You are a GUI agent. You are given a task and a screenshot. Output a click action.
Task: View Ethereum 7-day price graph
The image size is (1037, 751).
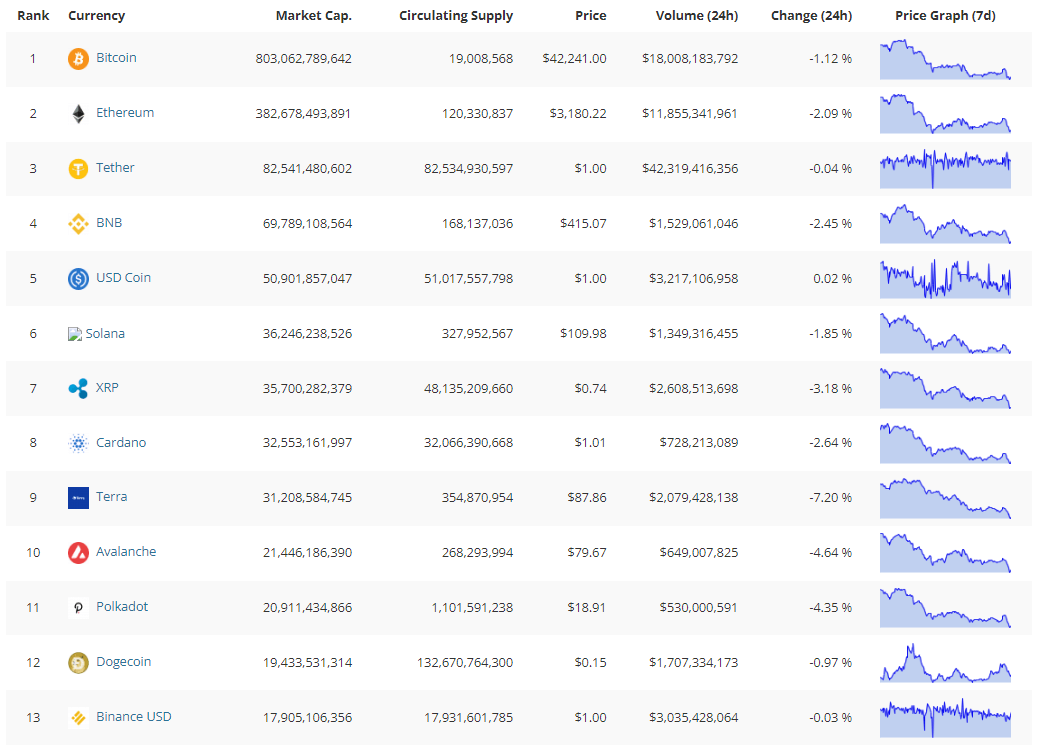(945, 114)
